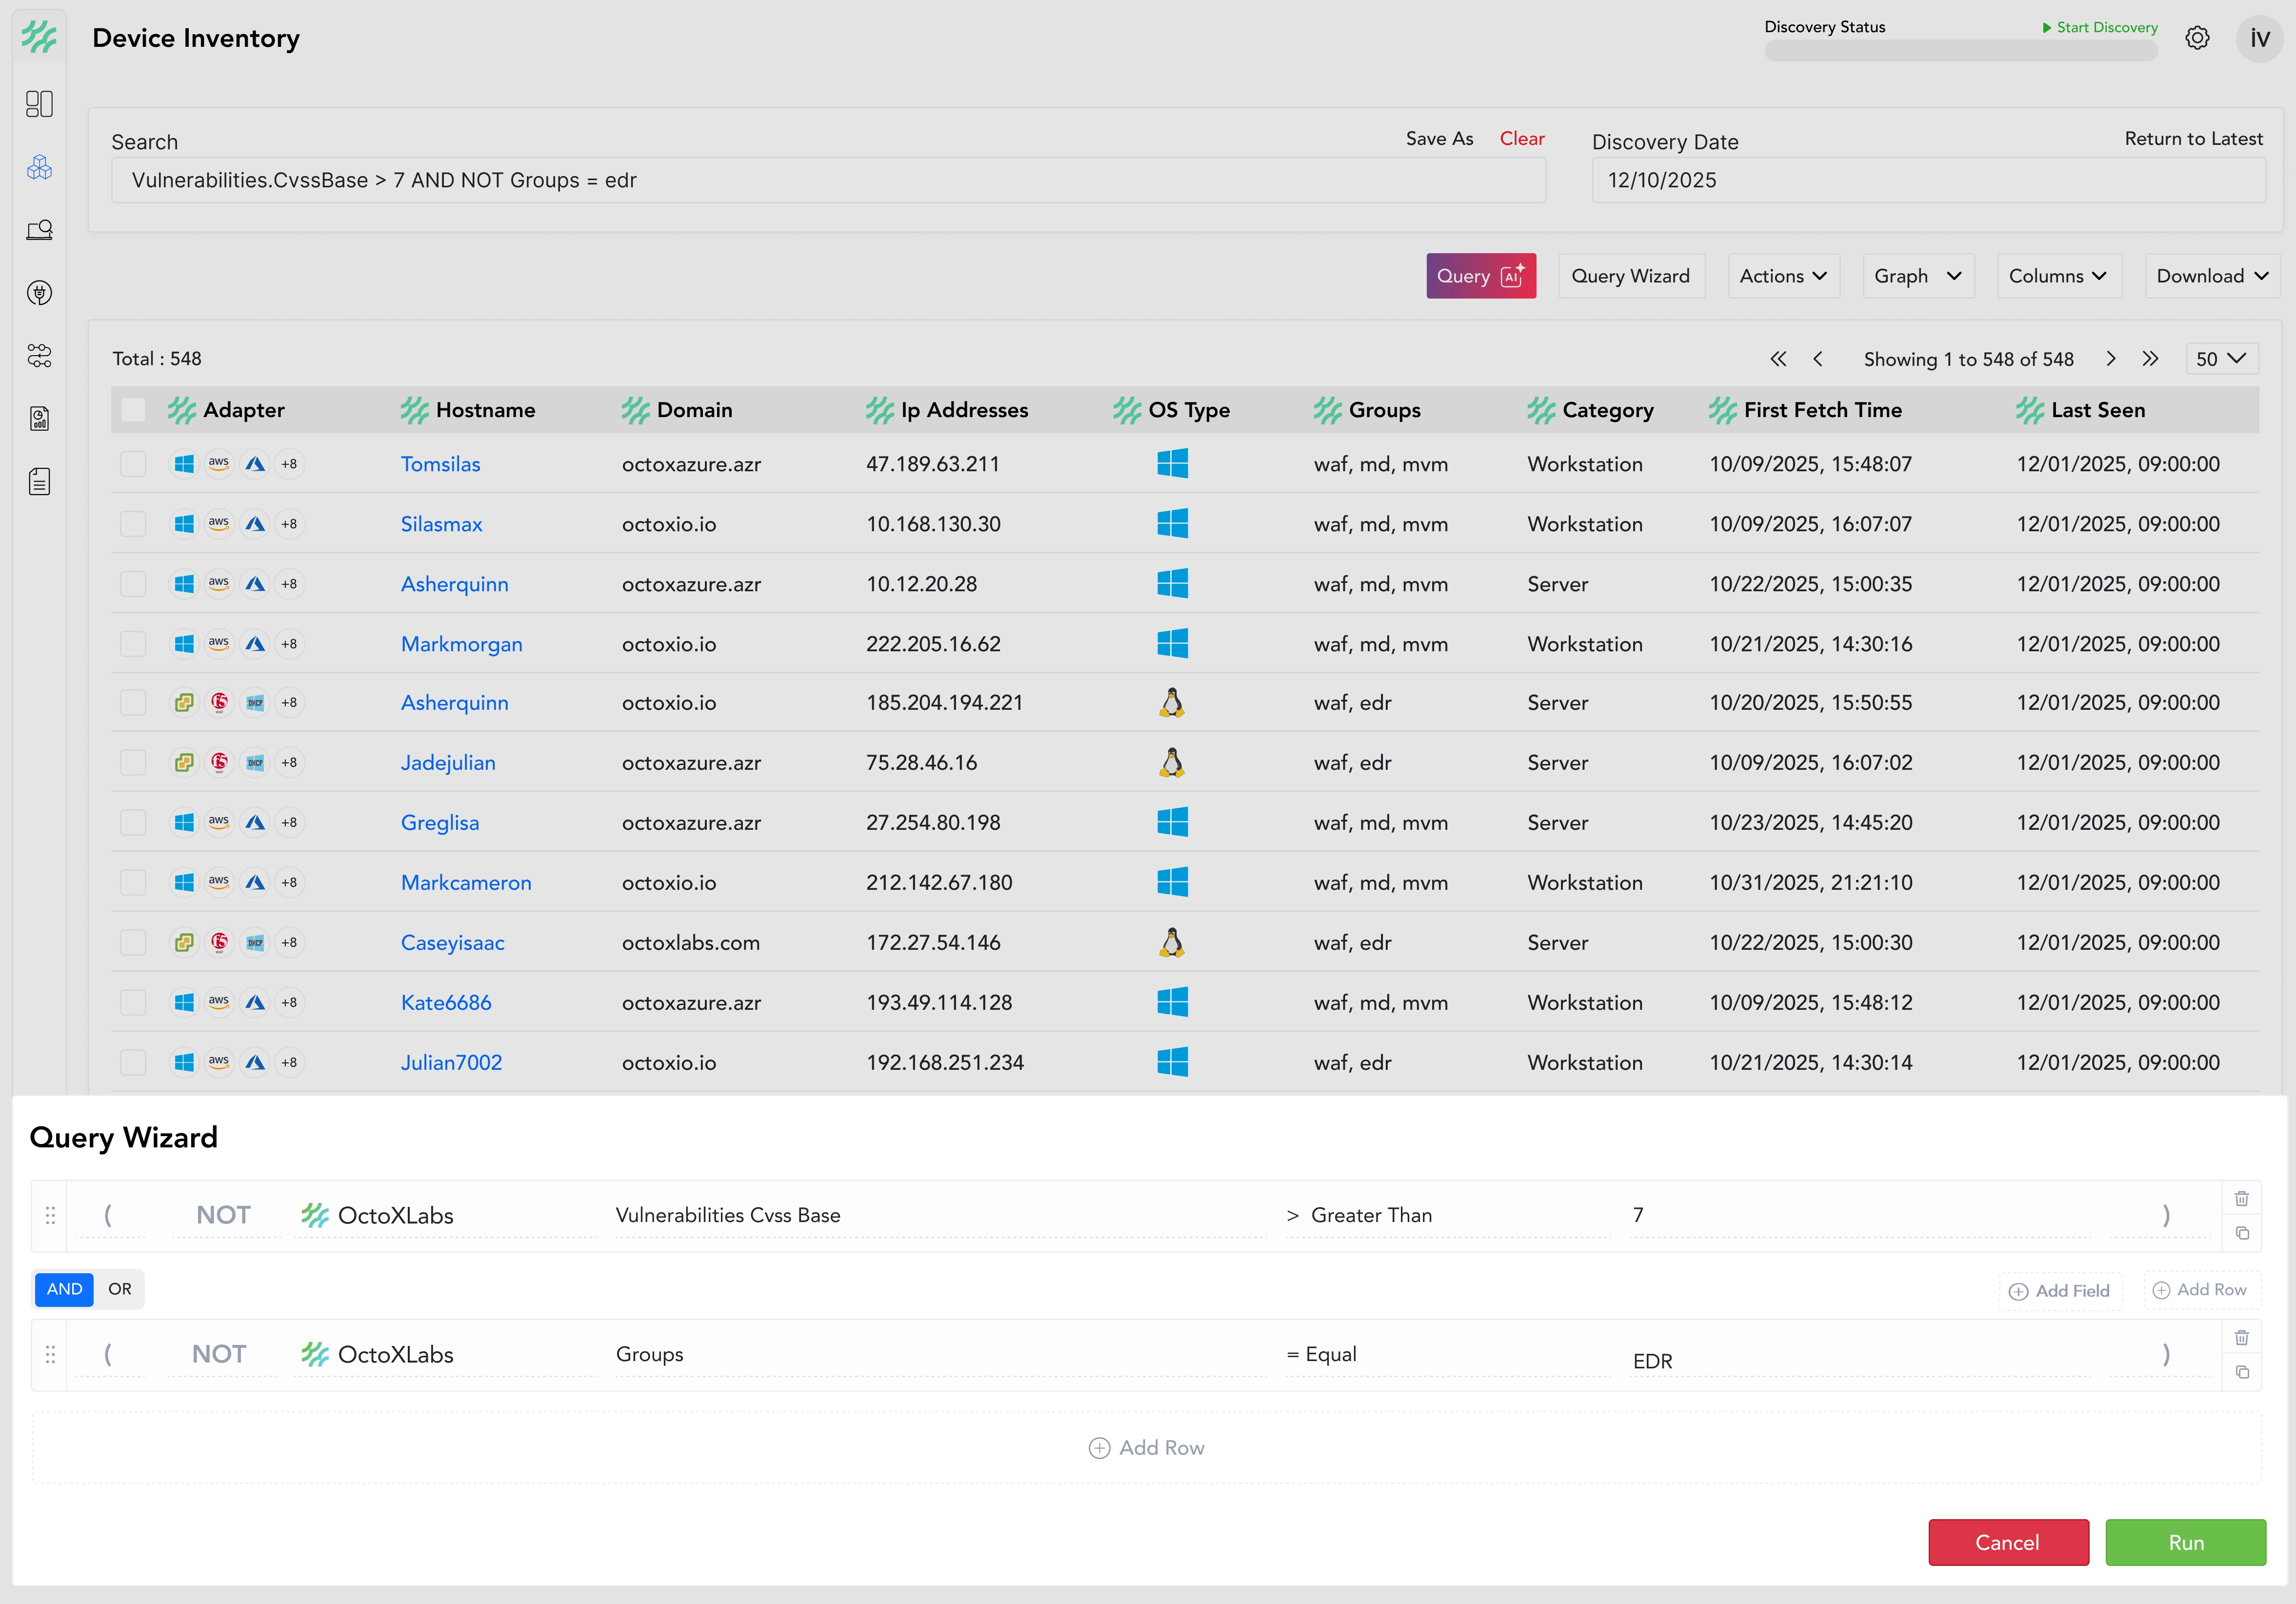This screenshot has height=1604, width=2296.
Task: Click the green Run button
Action: coord(2186,1543)
